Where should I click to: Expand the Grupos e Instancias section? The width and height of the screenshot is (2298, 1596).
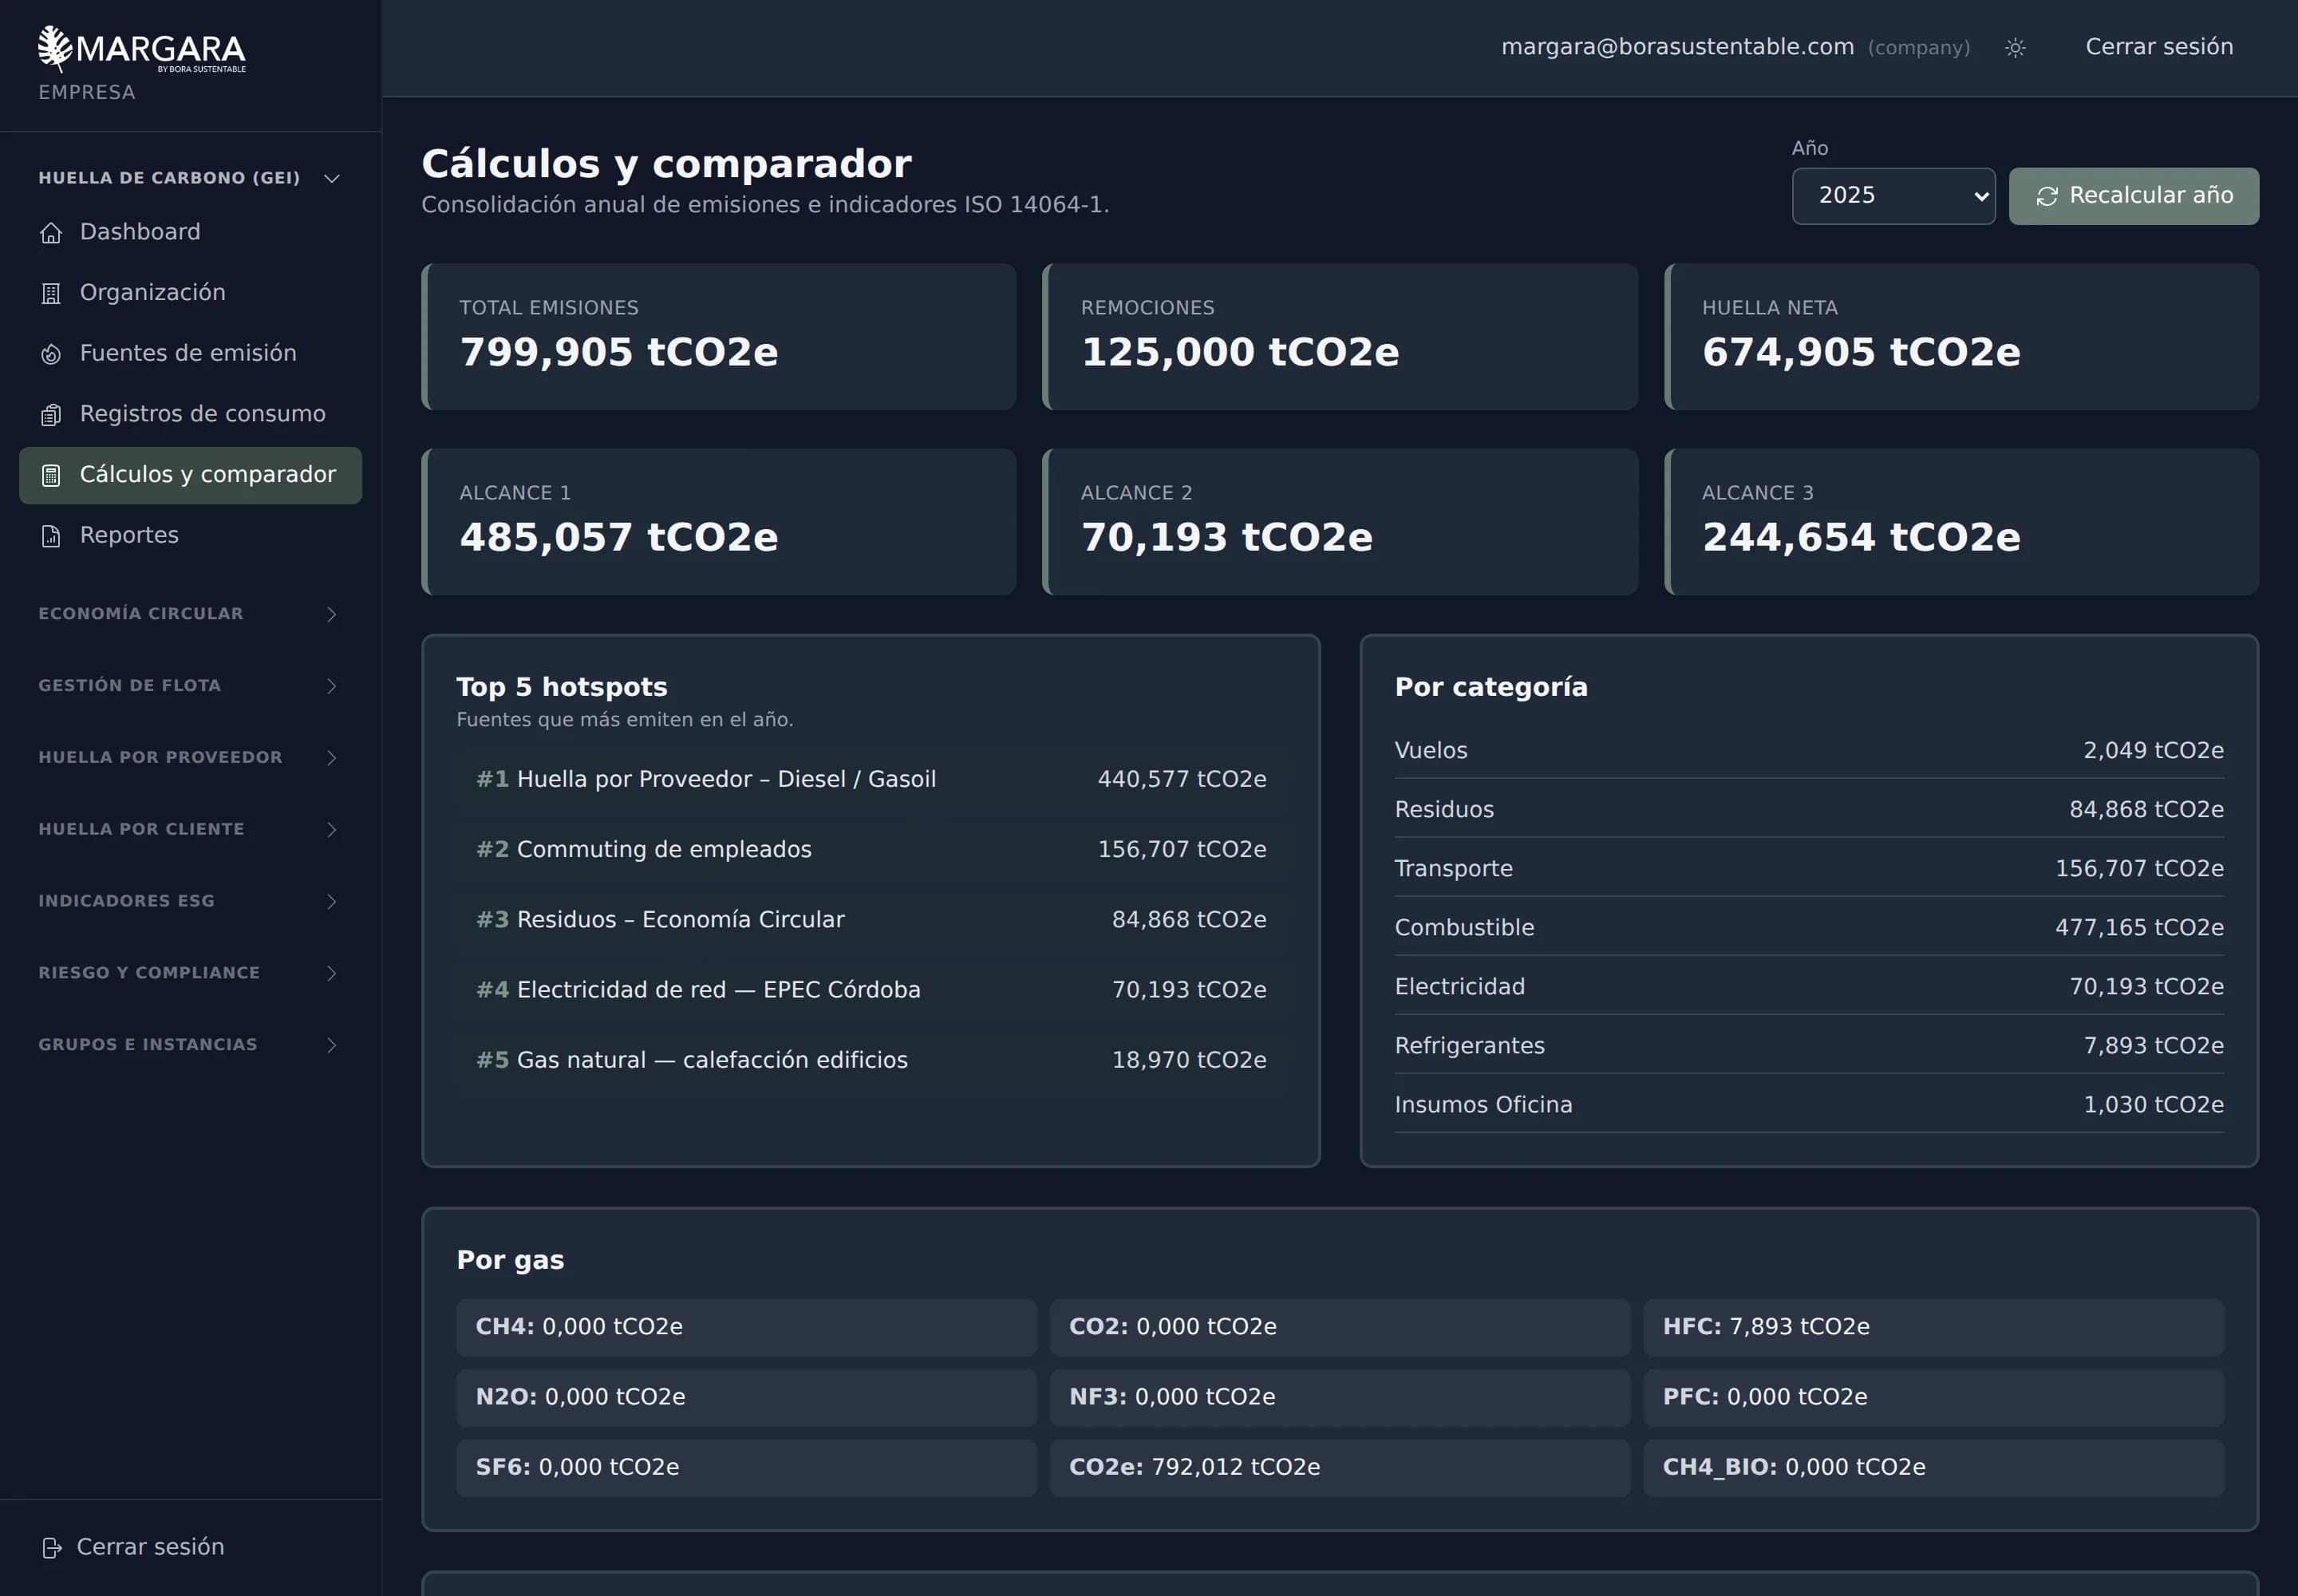[190, 1045]
